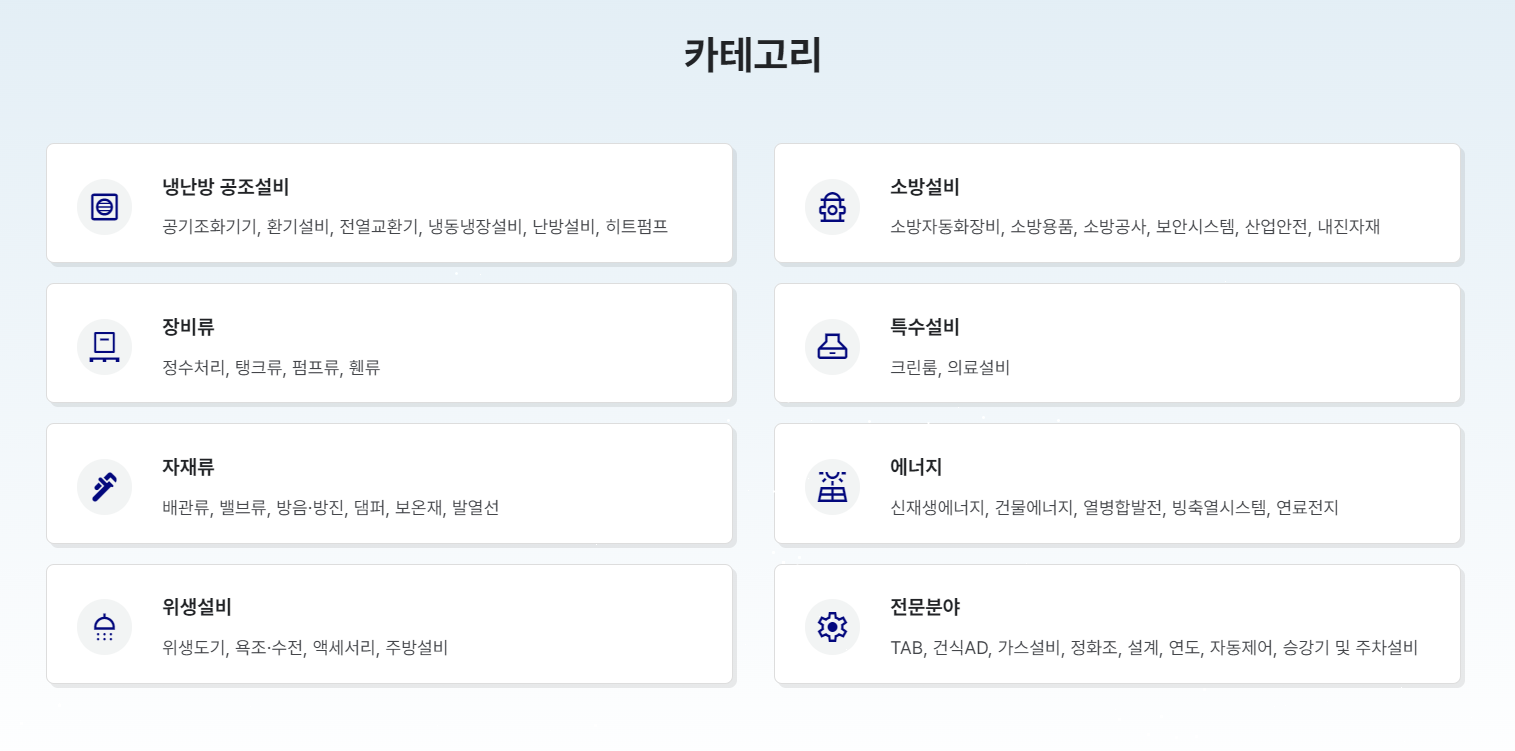This screenshot has height=751, width=1515.
Task: Click the gear icon for 전문분야
Action: (832, 627)
